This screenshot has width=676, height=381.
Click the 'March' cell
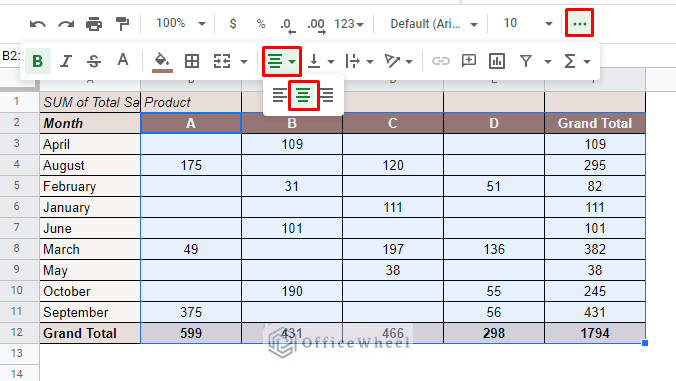tap(90, 250)
